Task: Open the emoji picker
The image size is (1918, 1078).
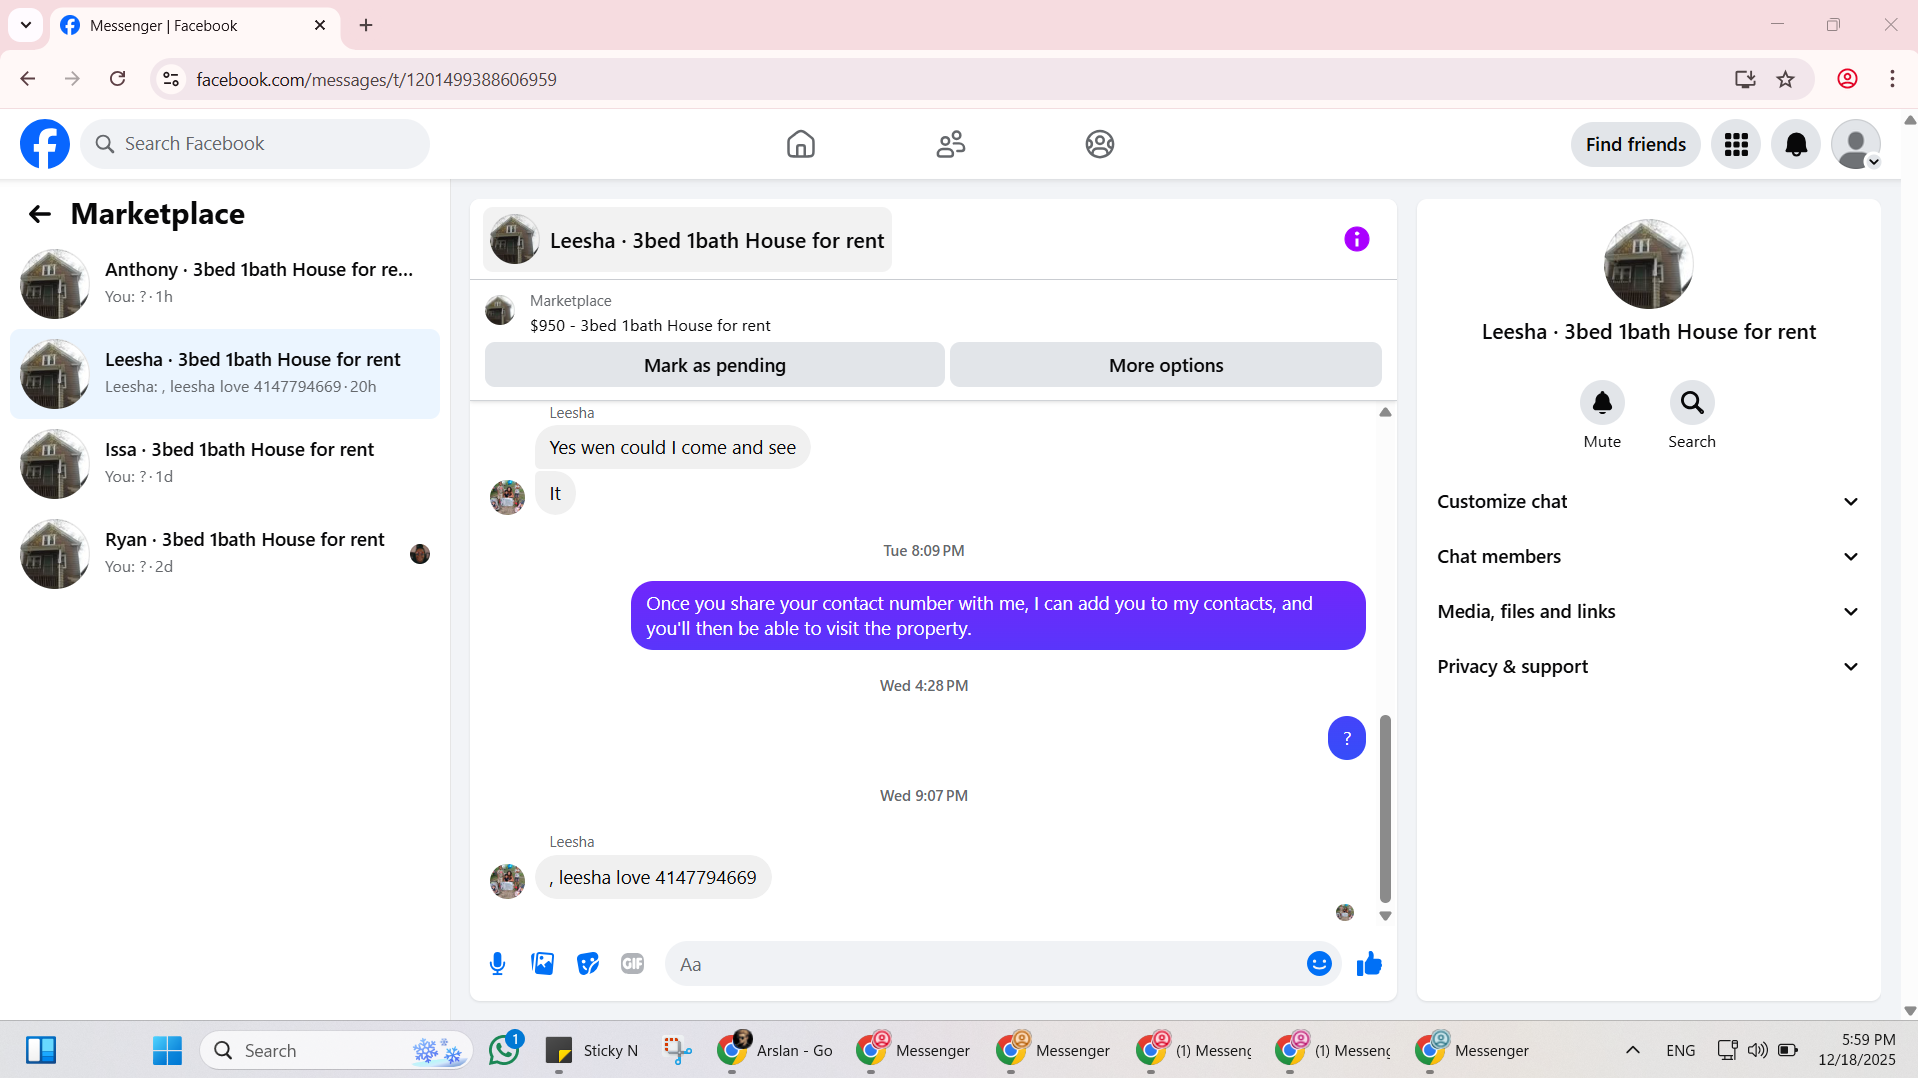Action: pyautogui.click(x=1319, y=964)
